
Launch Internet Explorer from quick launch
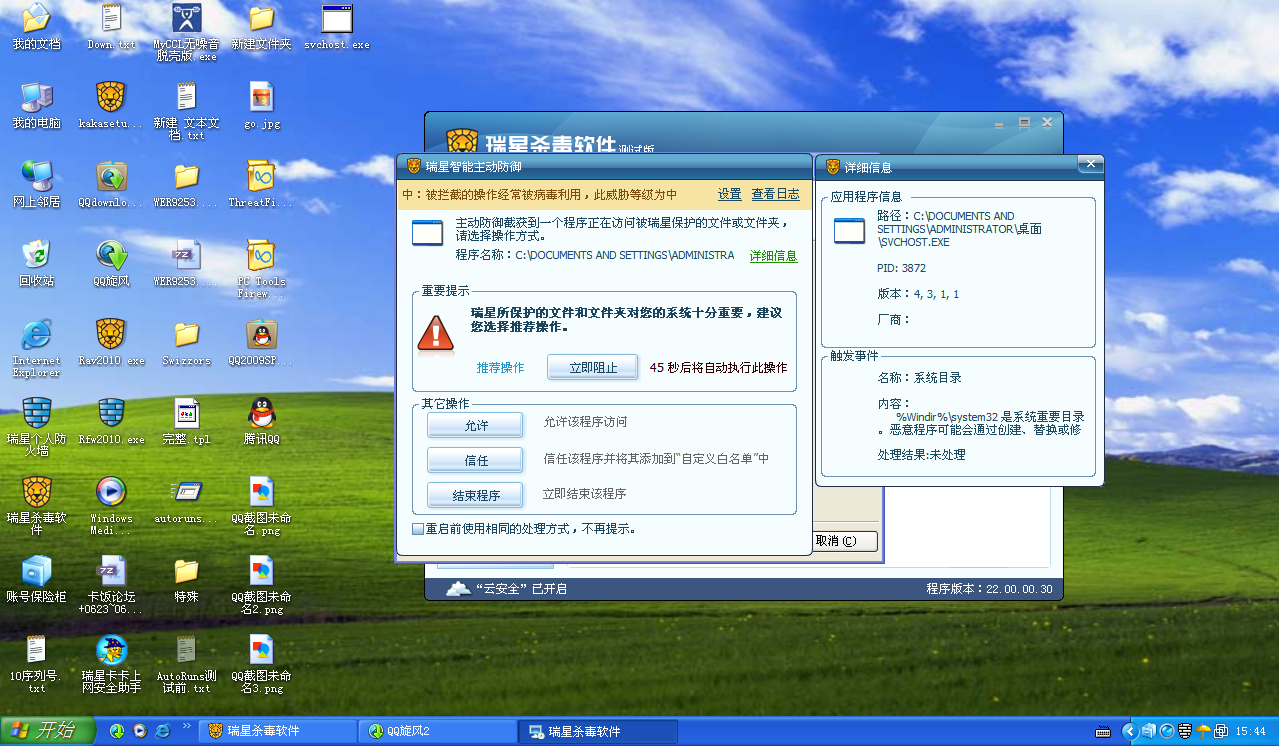point(162,731)
